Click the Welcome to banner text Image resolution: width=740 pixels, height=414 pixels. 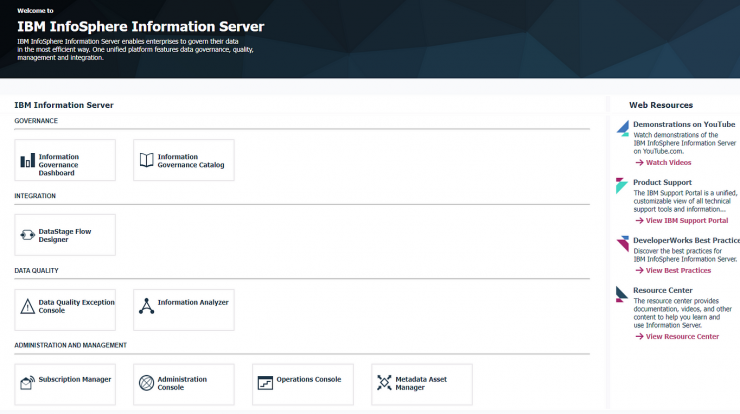pyautogui.click(x=35, y=10)
